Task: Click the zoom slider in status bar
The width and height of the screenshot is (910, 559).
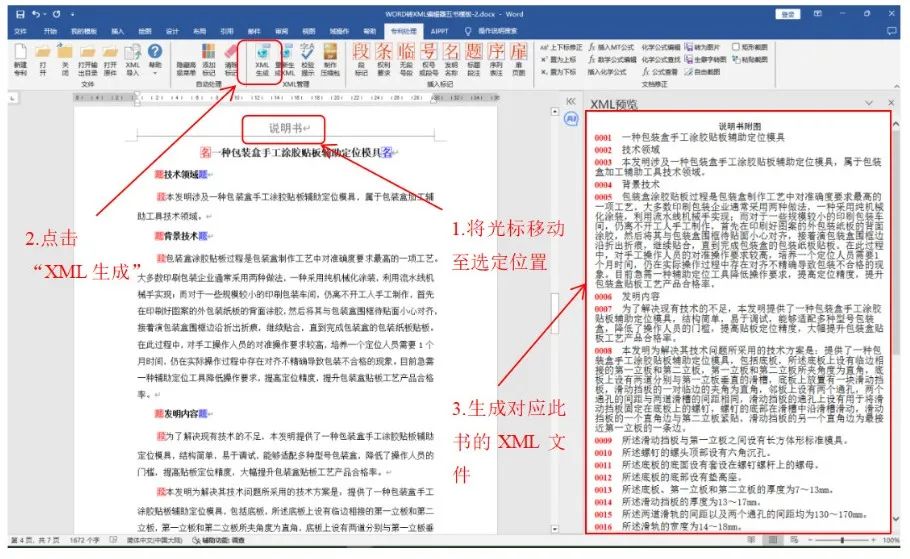Action: click(842, 540)
